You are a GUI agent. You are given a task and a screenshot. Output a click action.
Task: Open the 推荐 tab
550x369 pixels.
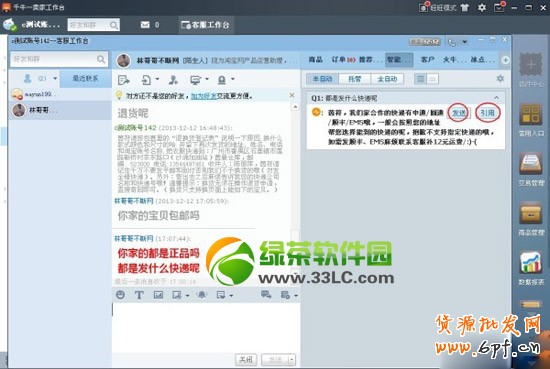(x=369, y=60)
